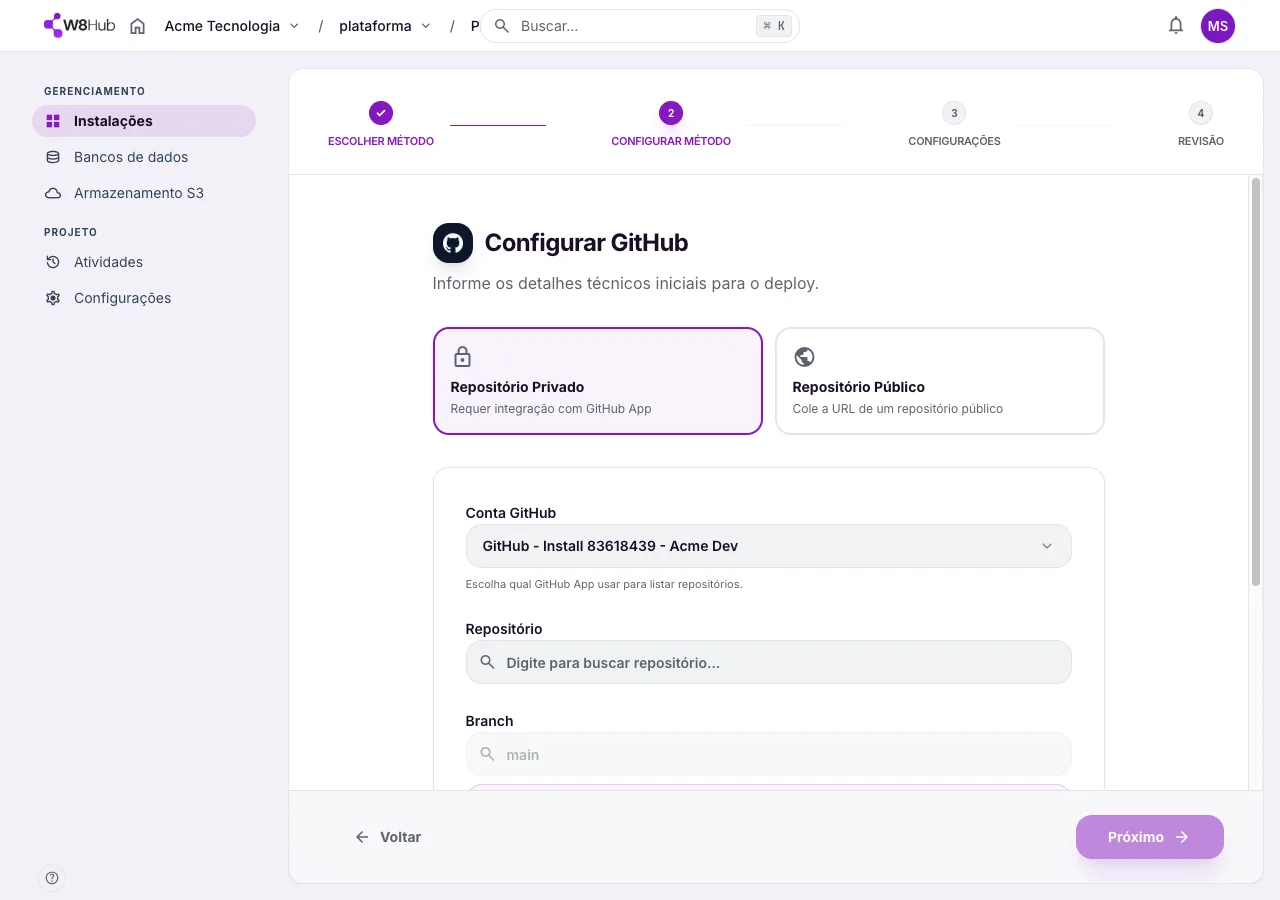Open the MS user avatar menu
This screenshot has height=900, width=1280.
[x=1218, y=26]
